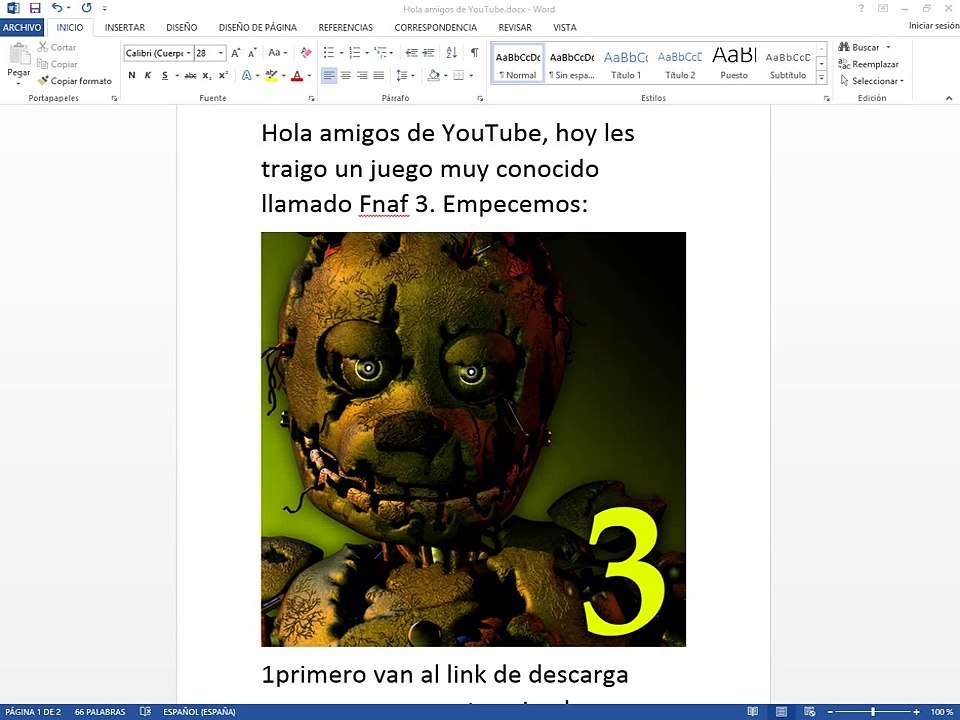
Task: Switch to web layout view in the status bar
Action: tap(809, 711)
